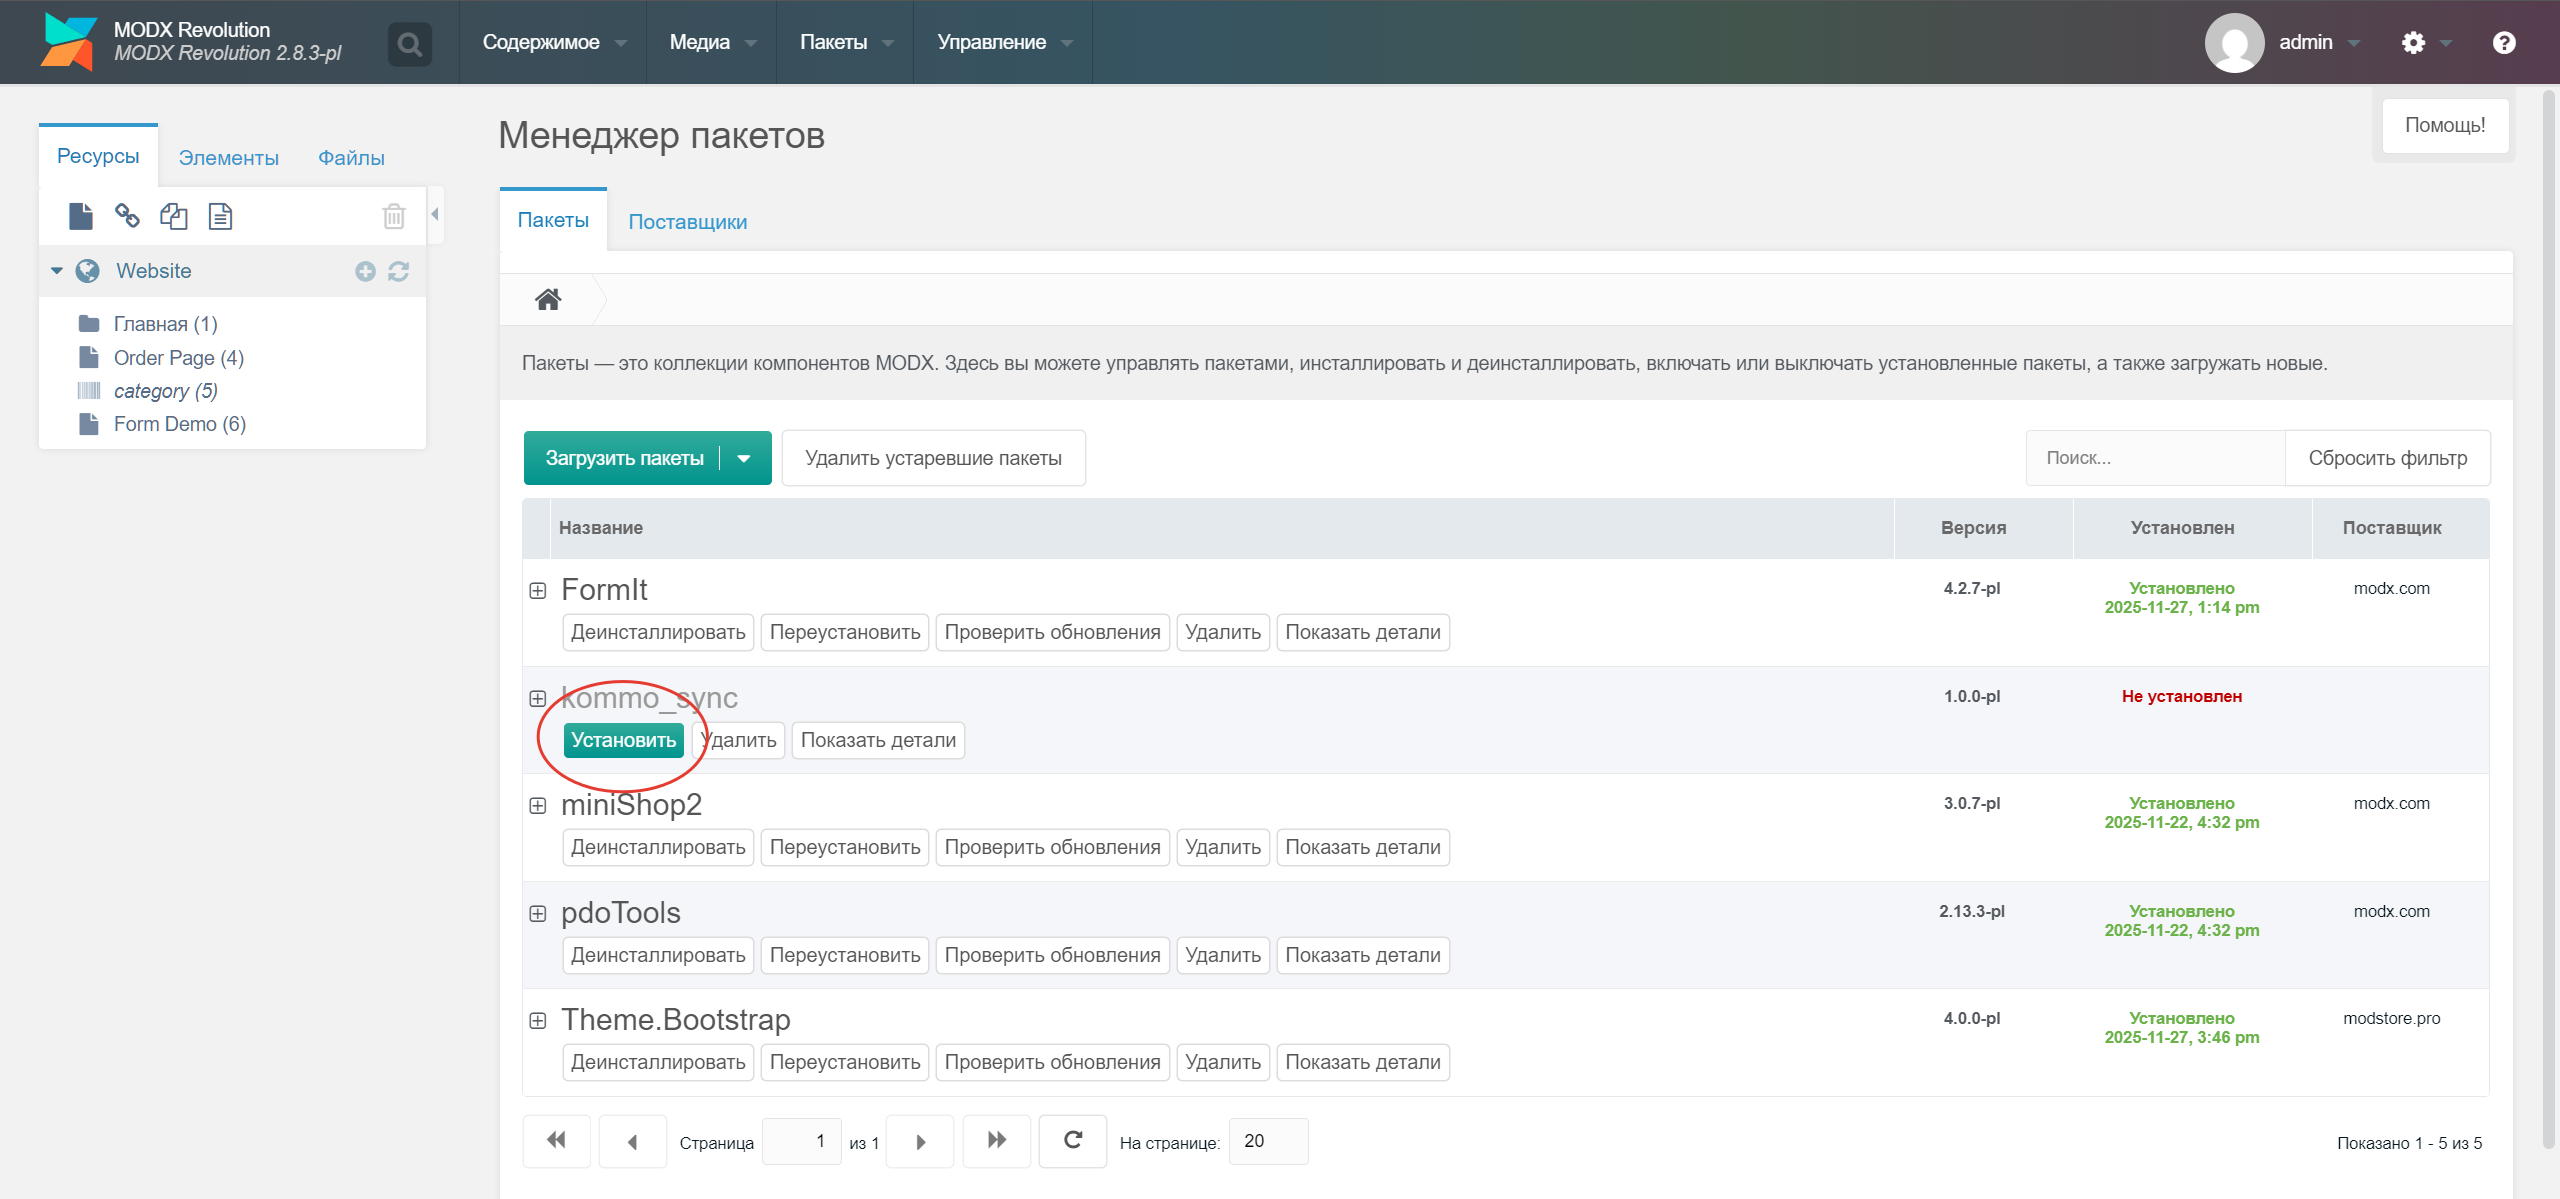Image resolution: width=2560 pixels, height=1199 pixels.
Task: Go to last page of packages
Action: pos(996,1140)
